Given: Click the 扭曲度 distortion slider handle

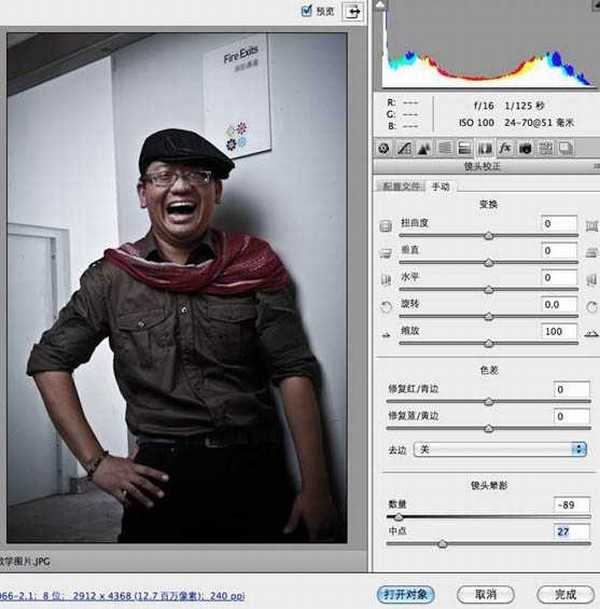Looking at the screenshot, I should click(489, 235).
